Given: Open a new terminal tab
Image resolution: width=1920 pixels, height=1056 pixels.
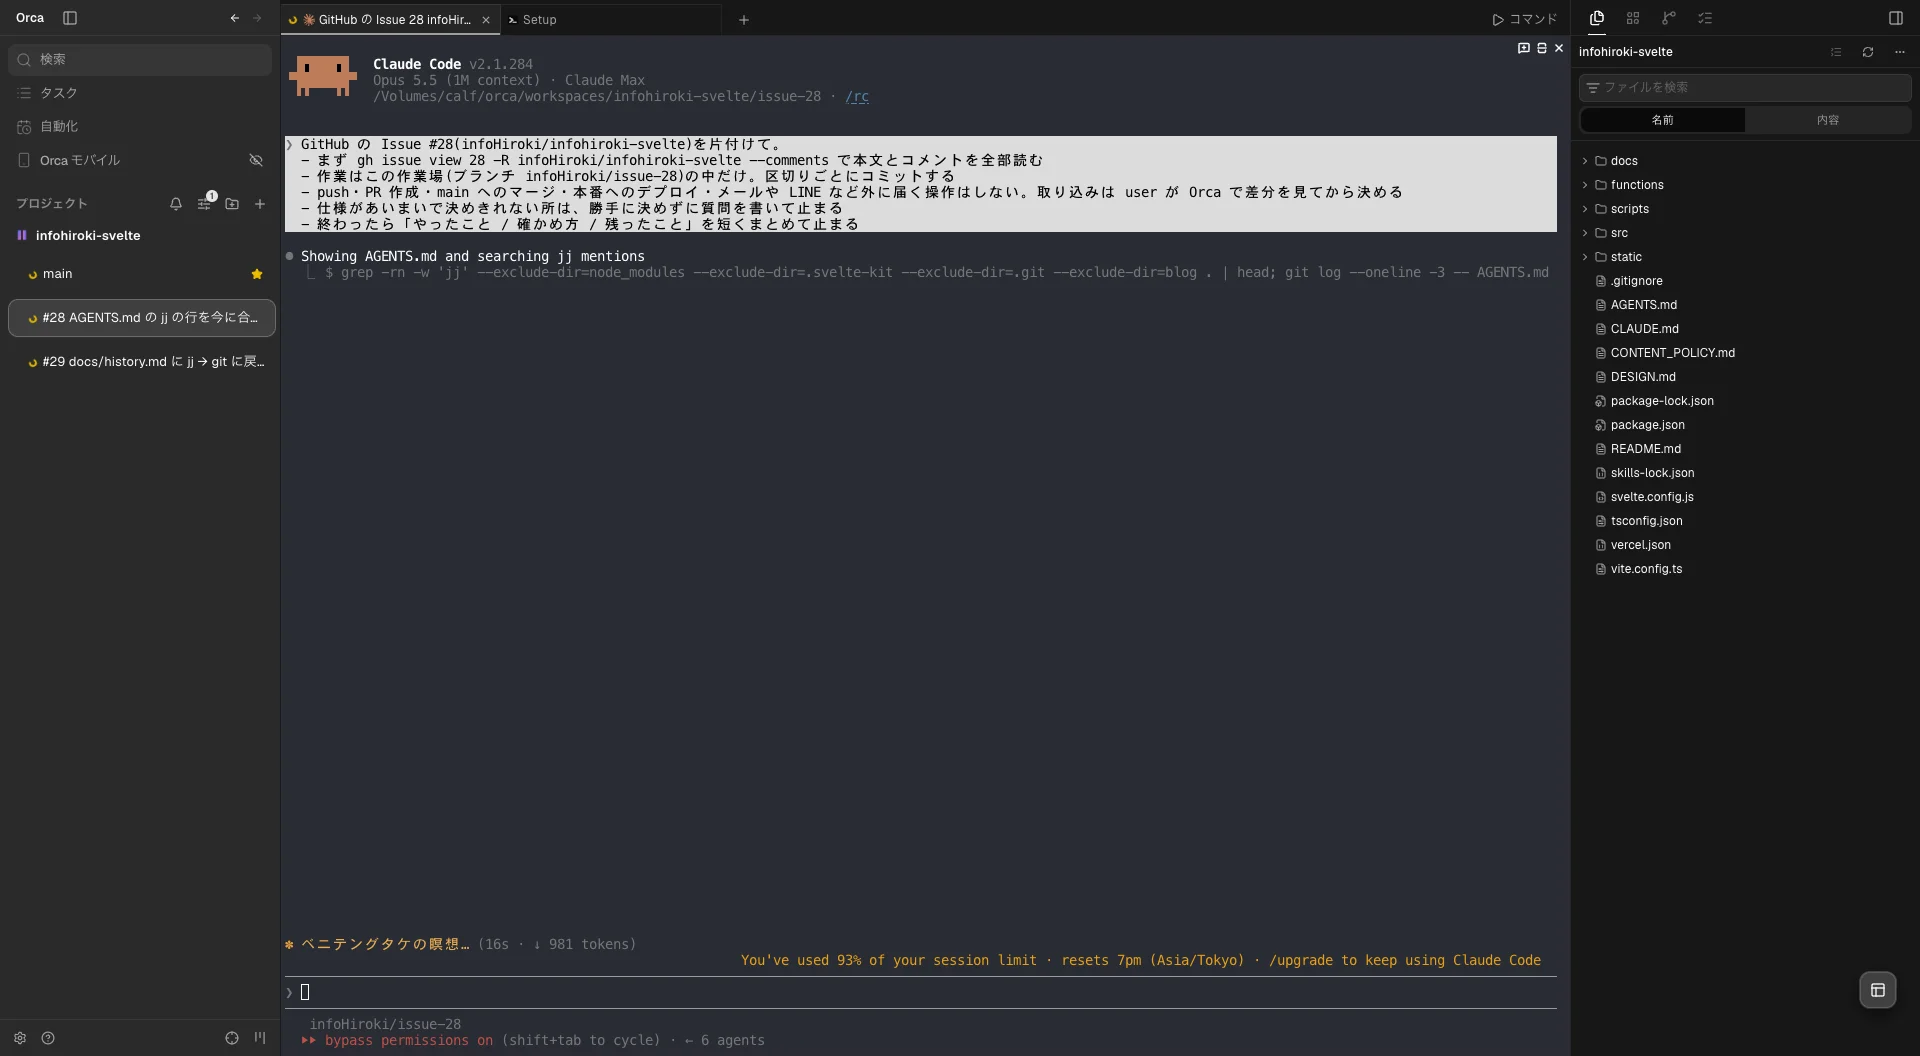Looking at the screenshot, I should [x=744, y=19].
